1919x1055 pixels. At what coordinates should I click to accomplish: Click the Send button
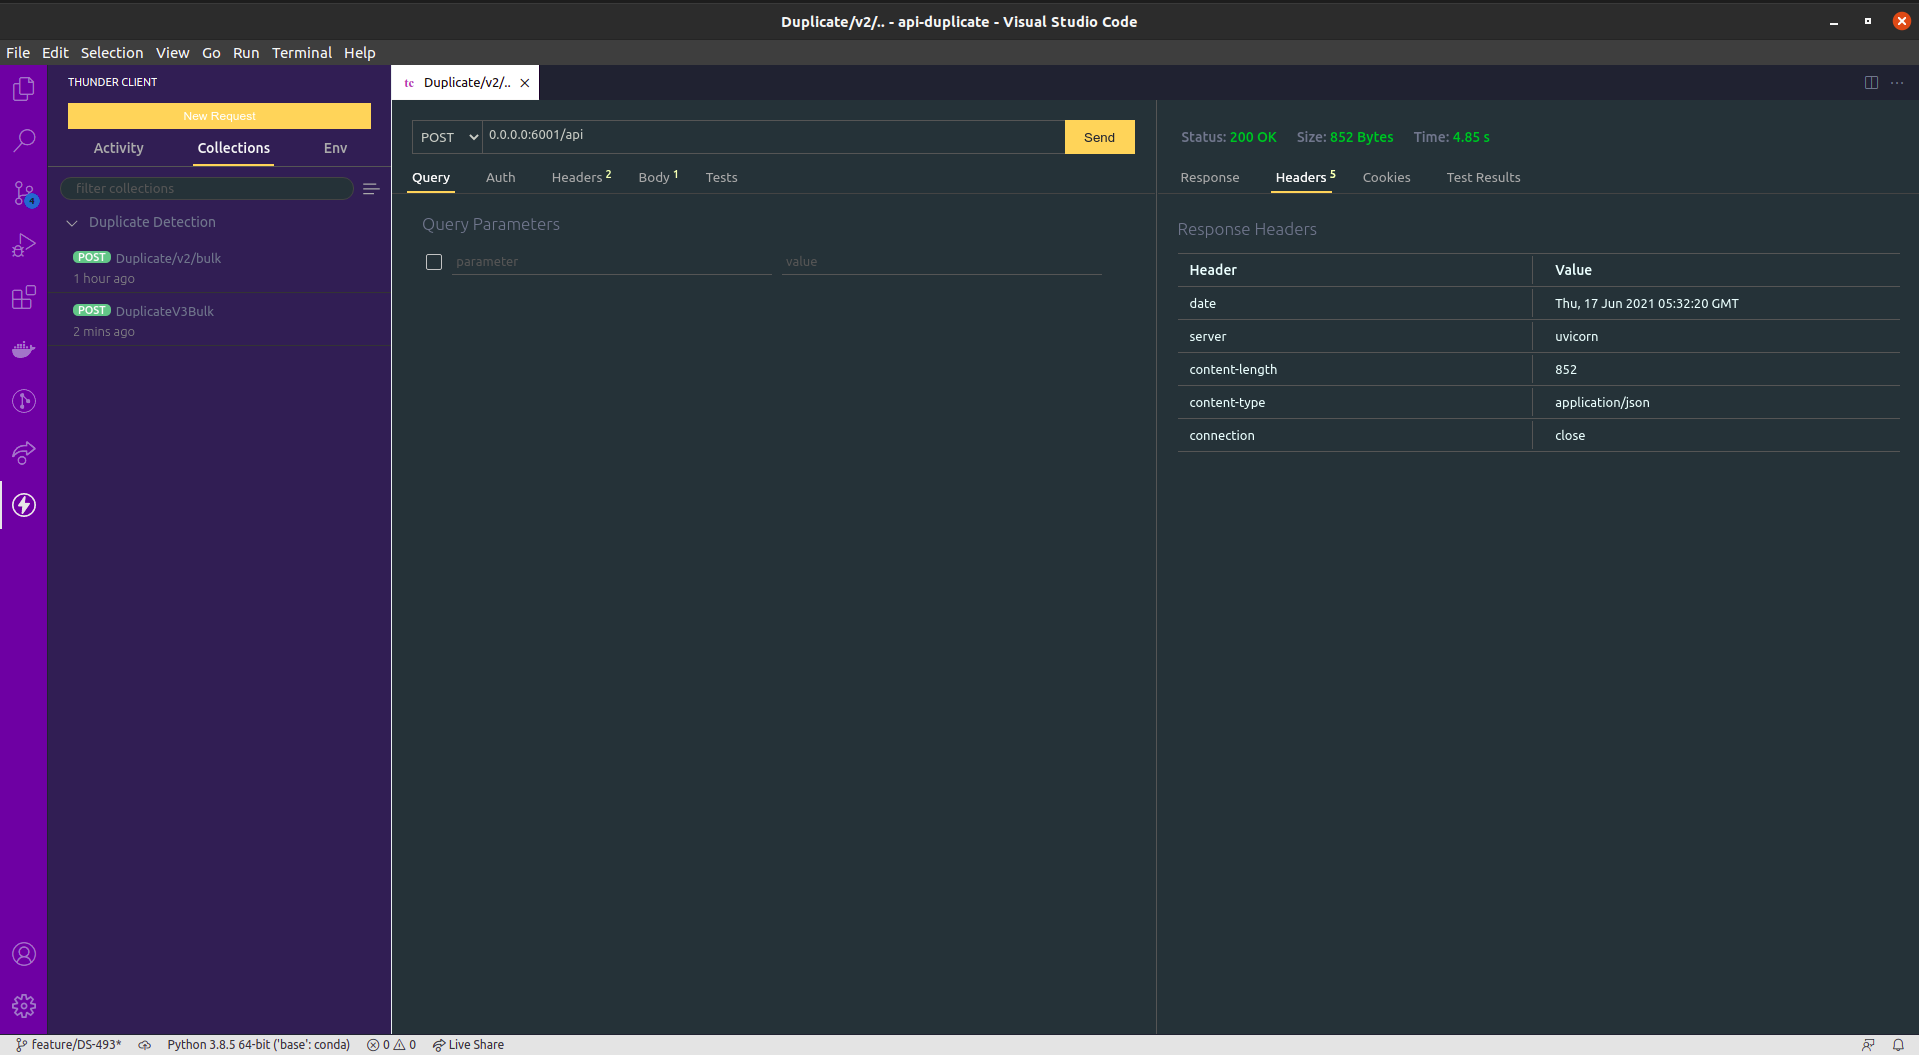[1100, 137]
